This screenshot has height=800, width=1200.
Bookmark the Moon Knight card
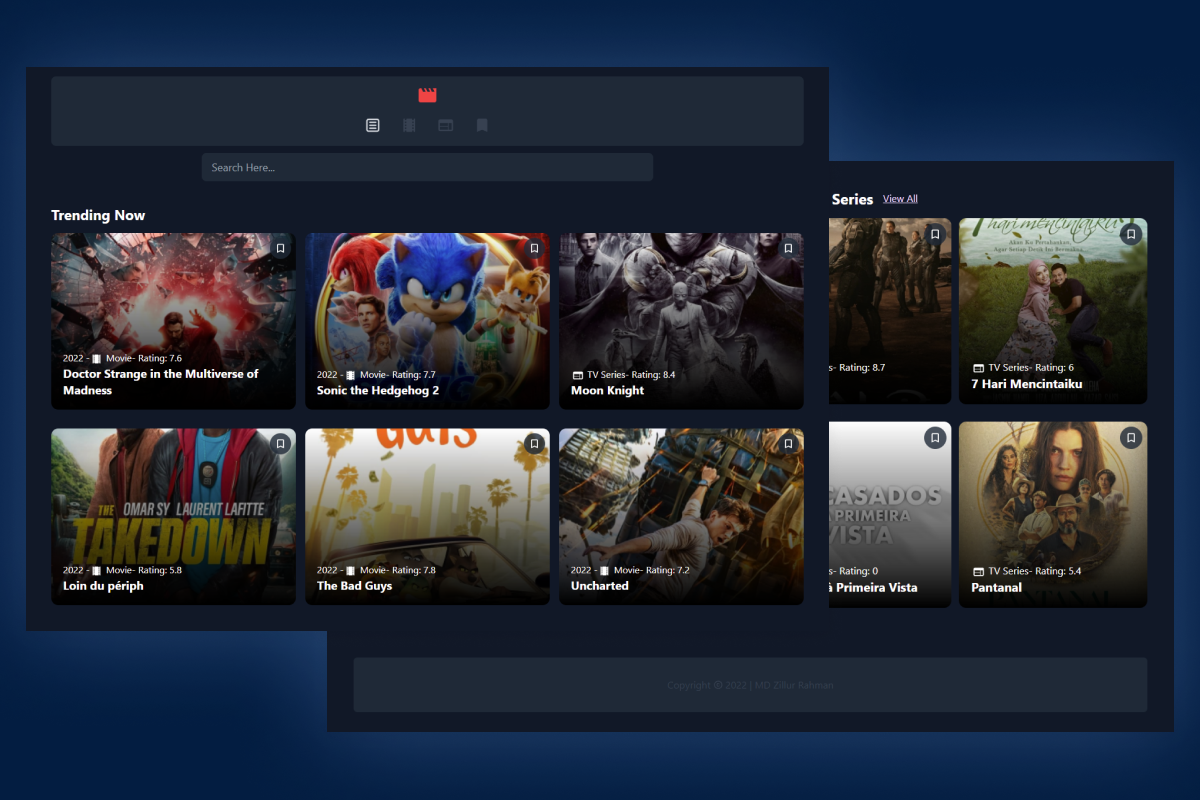788,248
